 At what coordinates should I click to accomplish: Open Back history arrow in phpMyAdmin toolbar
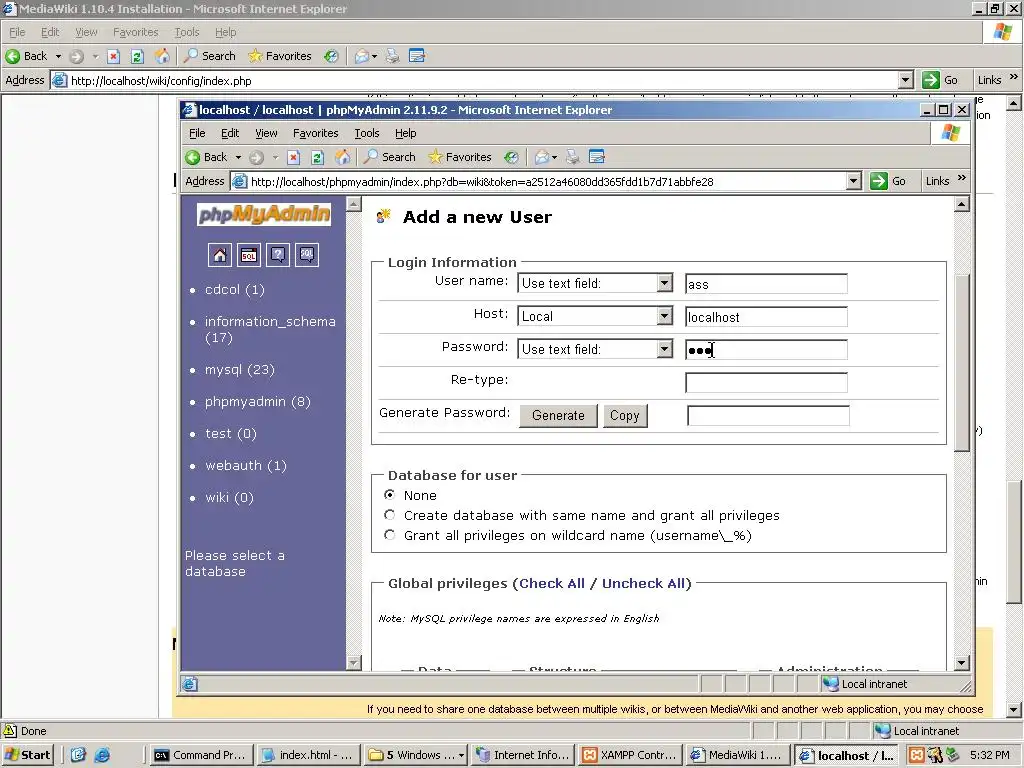[238, 157]
